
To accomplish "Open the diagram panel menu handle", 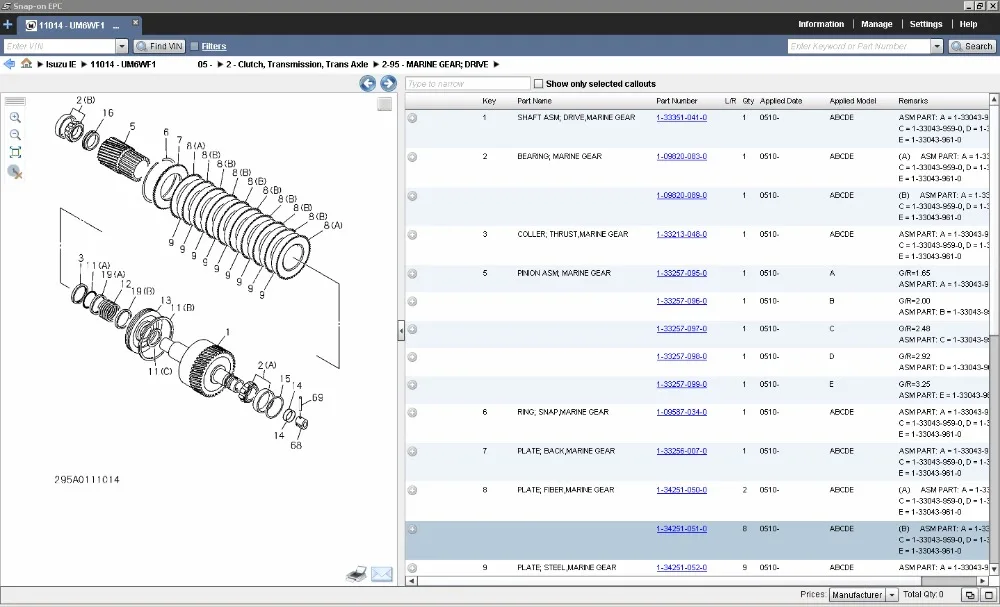I will (15, 101).
